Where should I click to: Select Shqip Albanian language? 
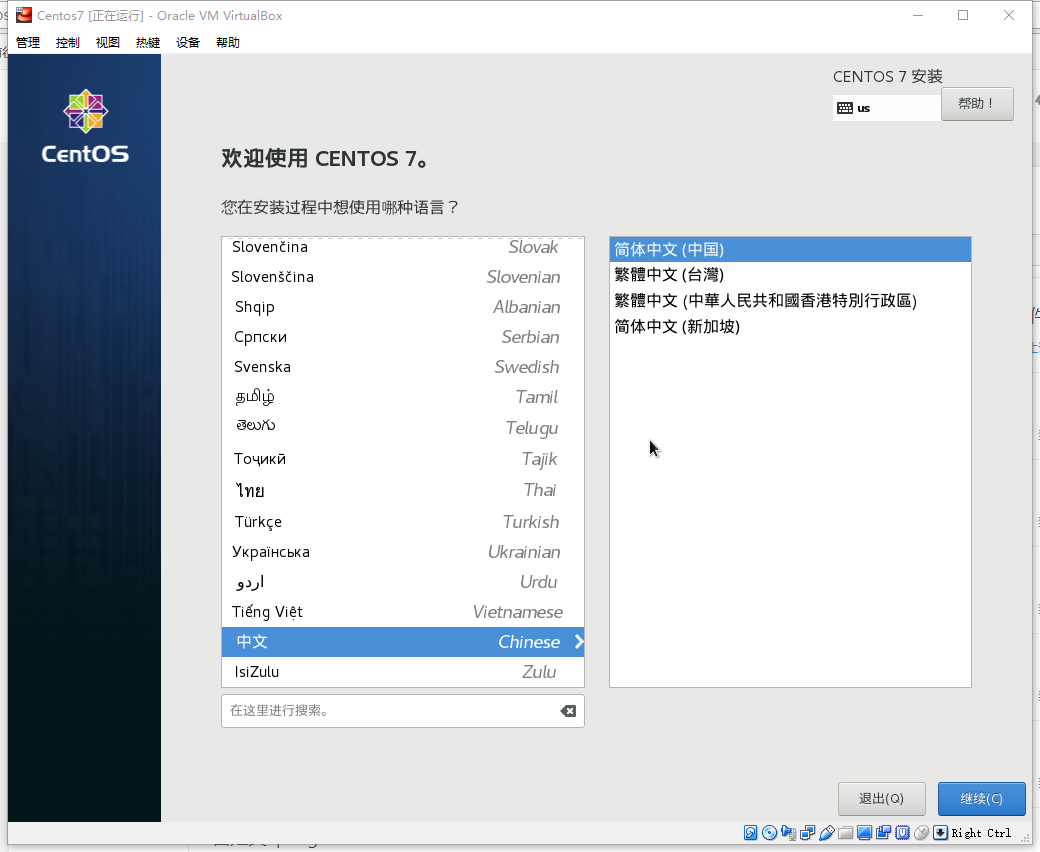403,307
